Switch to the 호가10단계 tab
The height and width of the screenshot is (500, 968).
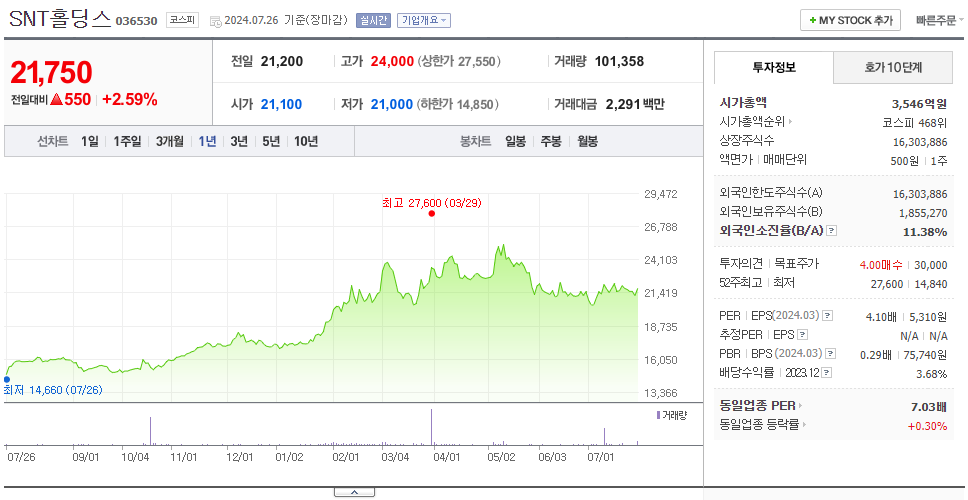coord(893,67)
